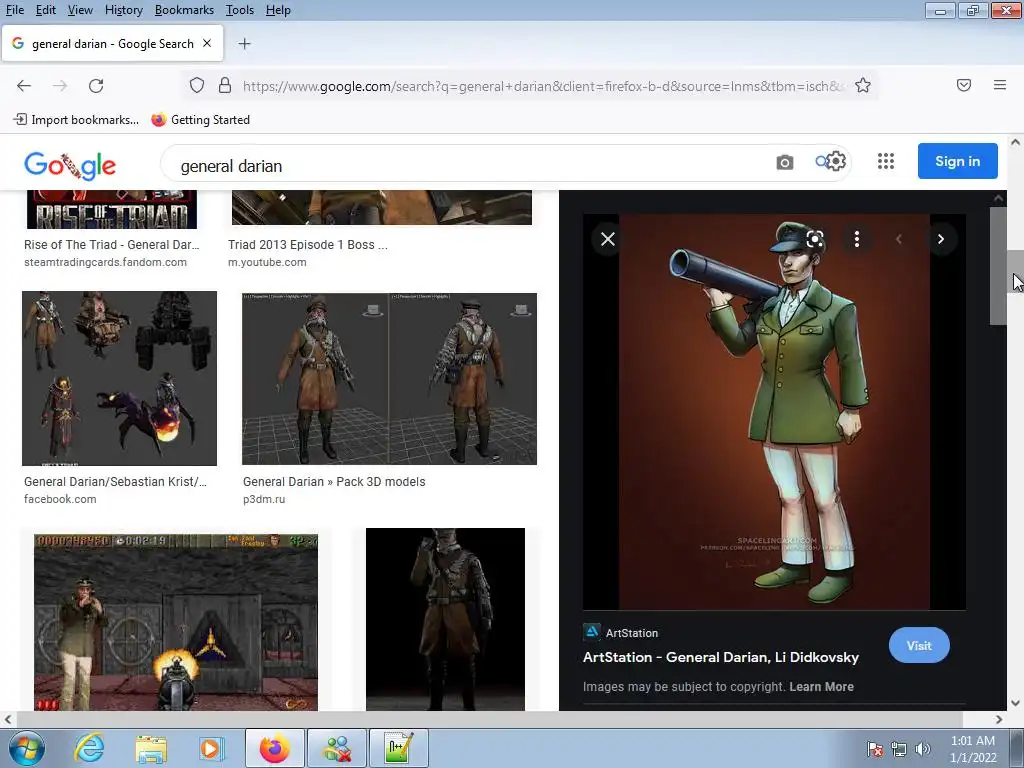The image size is (1024, 768).
Task: Click the large General Darian preview image
Action: (775, 411)
